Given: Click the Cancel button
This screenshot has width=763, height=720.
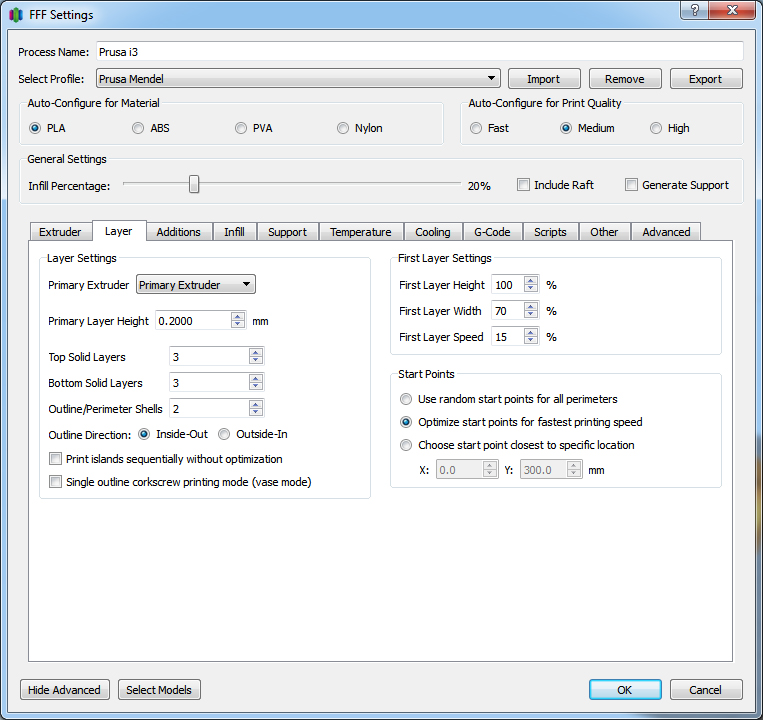Looking at the screenshot, I should pos(706,690).
